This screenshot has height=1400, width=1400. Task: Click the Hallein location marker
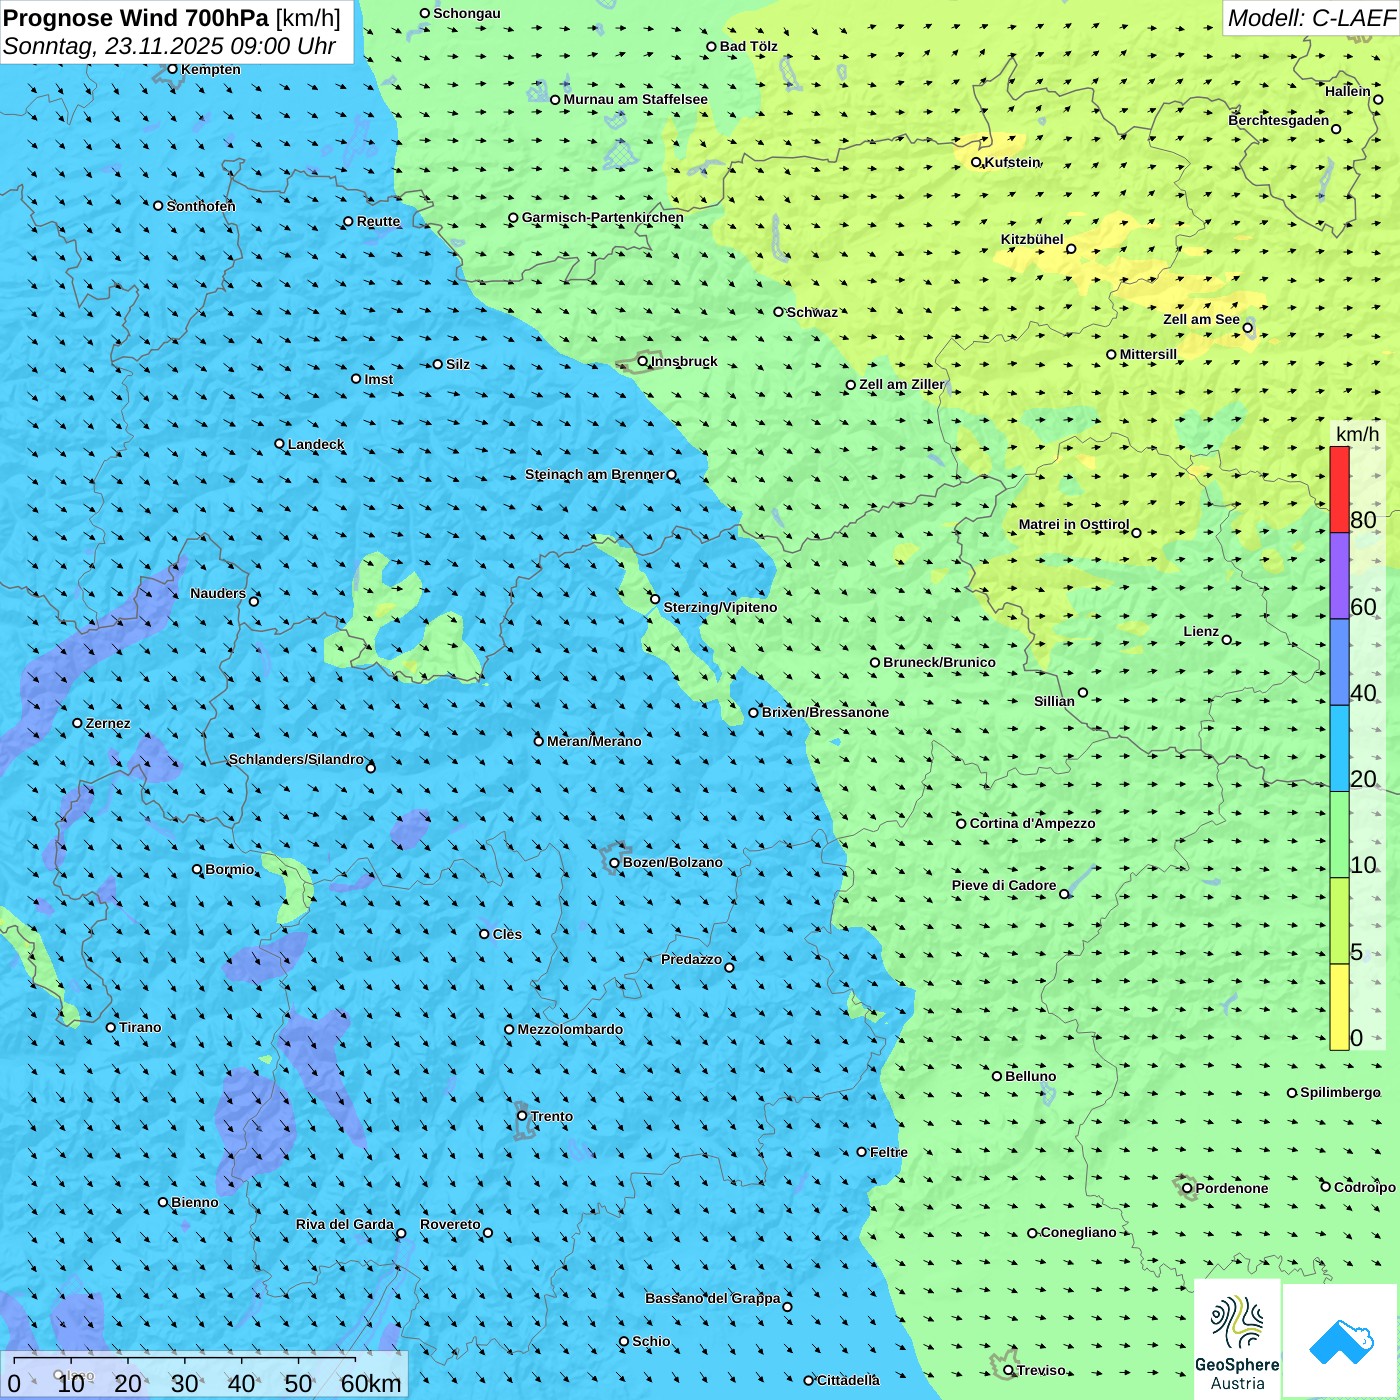click(1378, 99)
